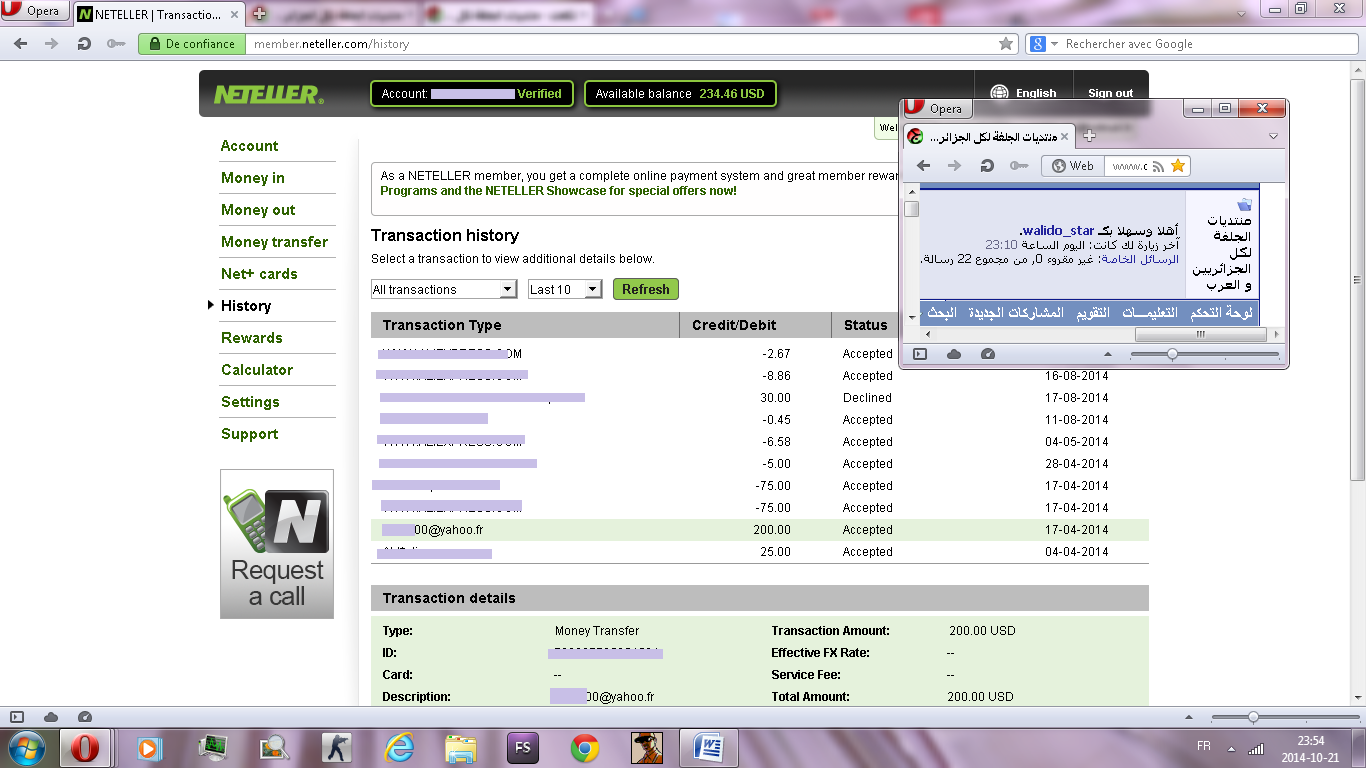1366x768 pixels.
Task: Open Money transfer section
Action: tap(274, 242)
